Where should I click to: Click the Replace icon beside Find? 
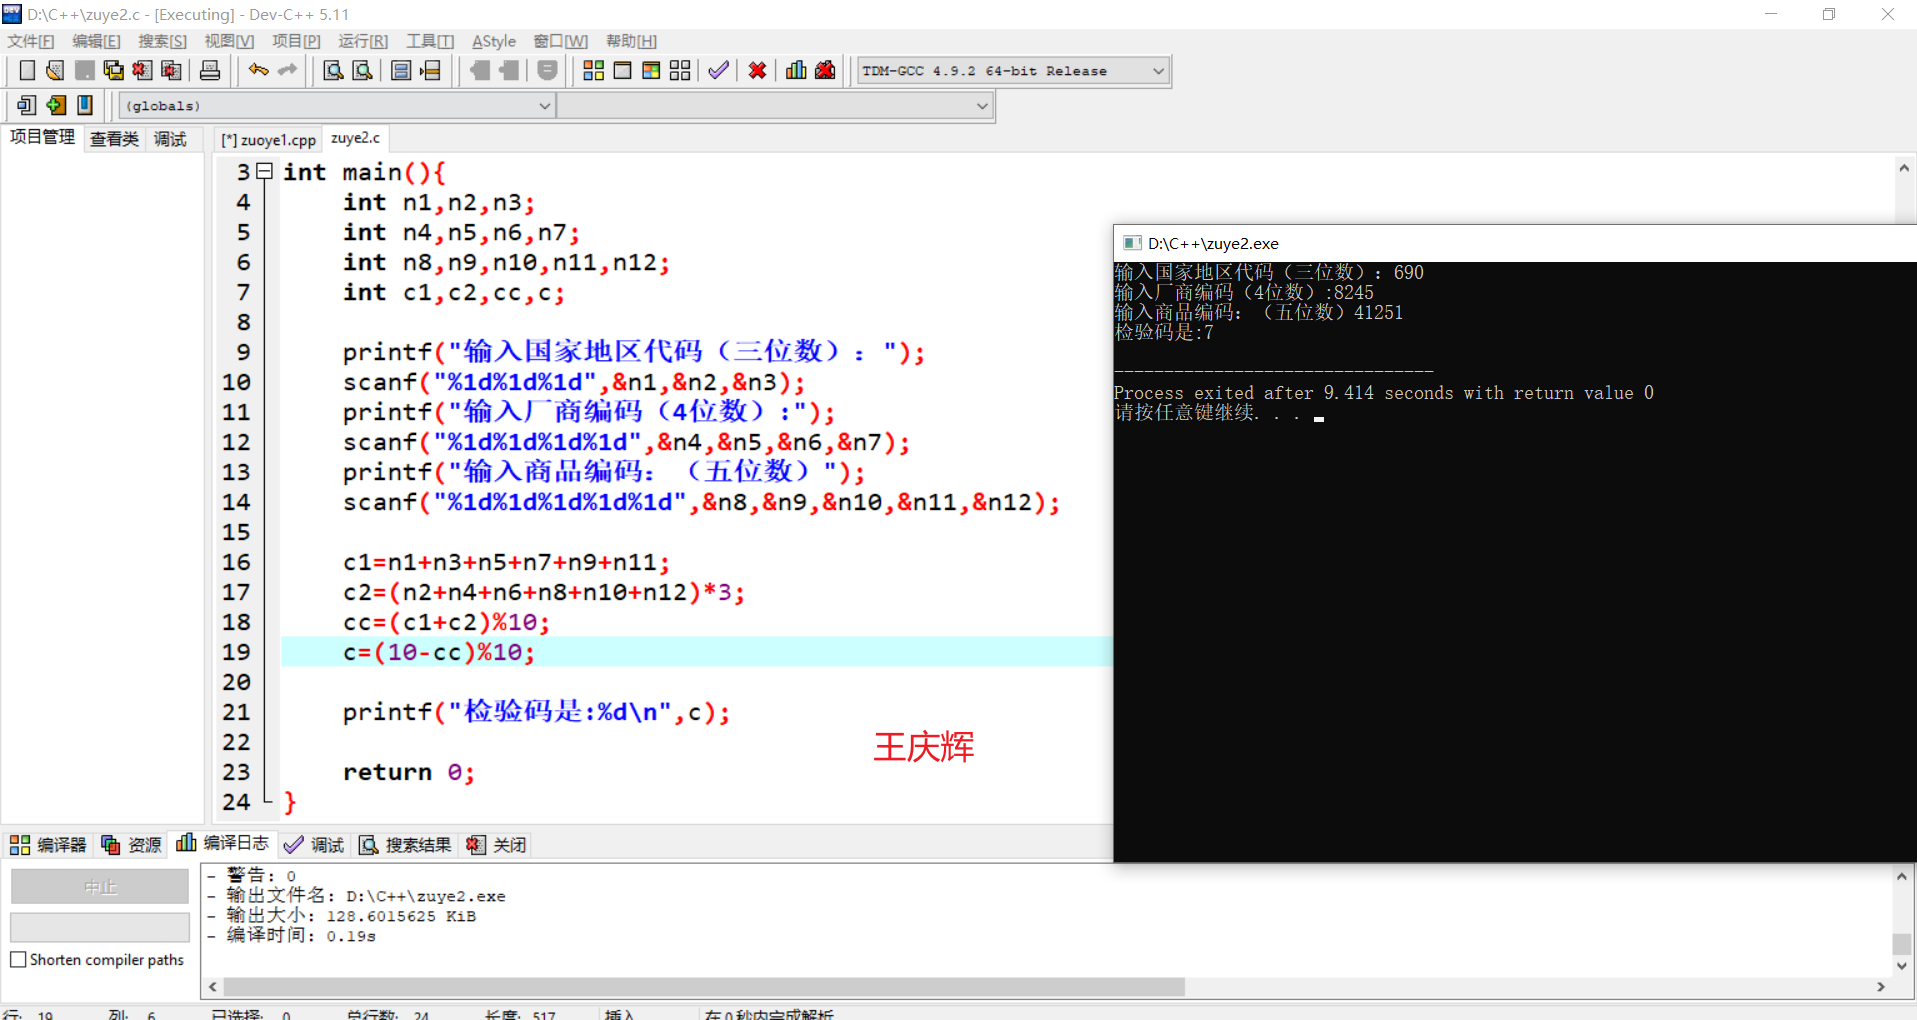pyautogui.click(x=363, y=70)
